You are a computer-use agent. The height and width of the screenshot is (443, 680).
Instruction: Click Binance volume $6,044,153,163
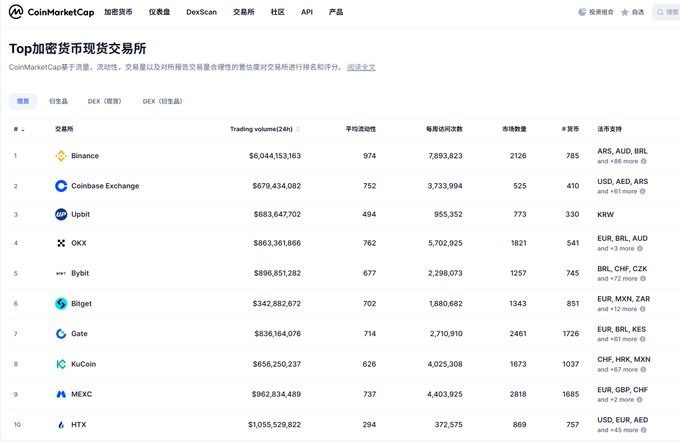pos(275,156)
